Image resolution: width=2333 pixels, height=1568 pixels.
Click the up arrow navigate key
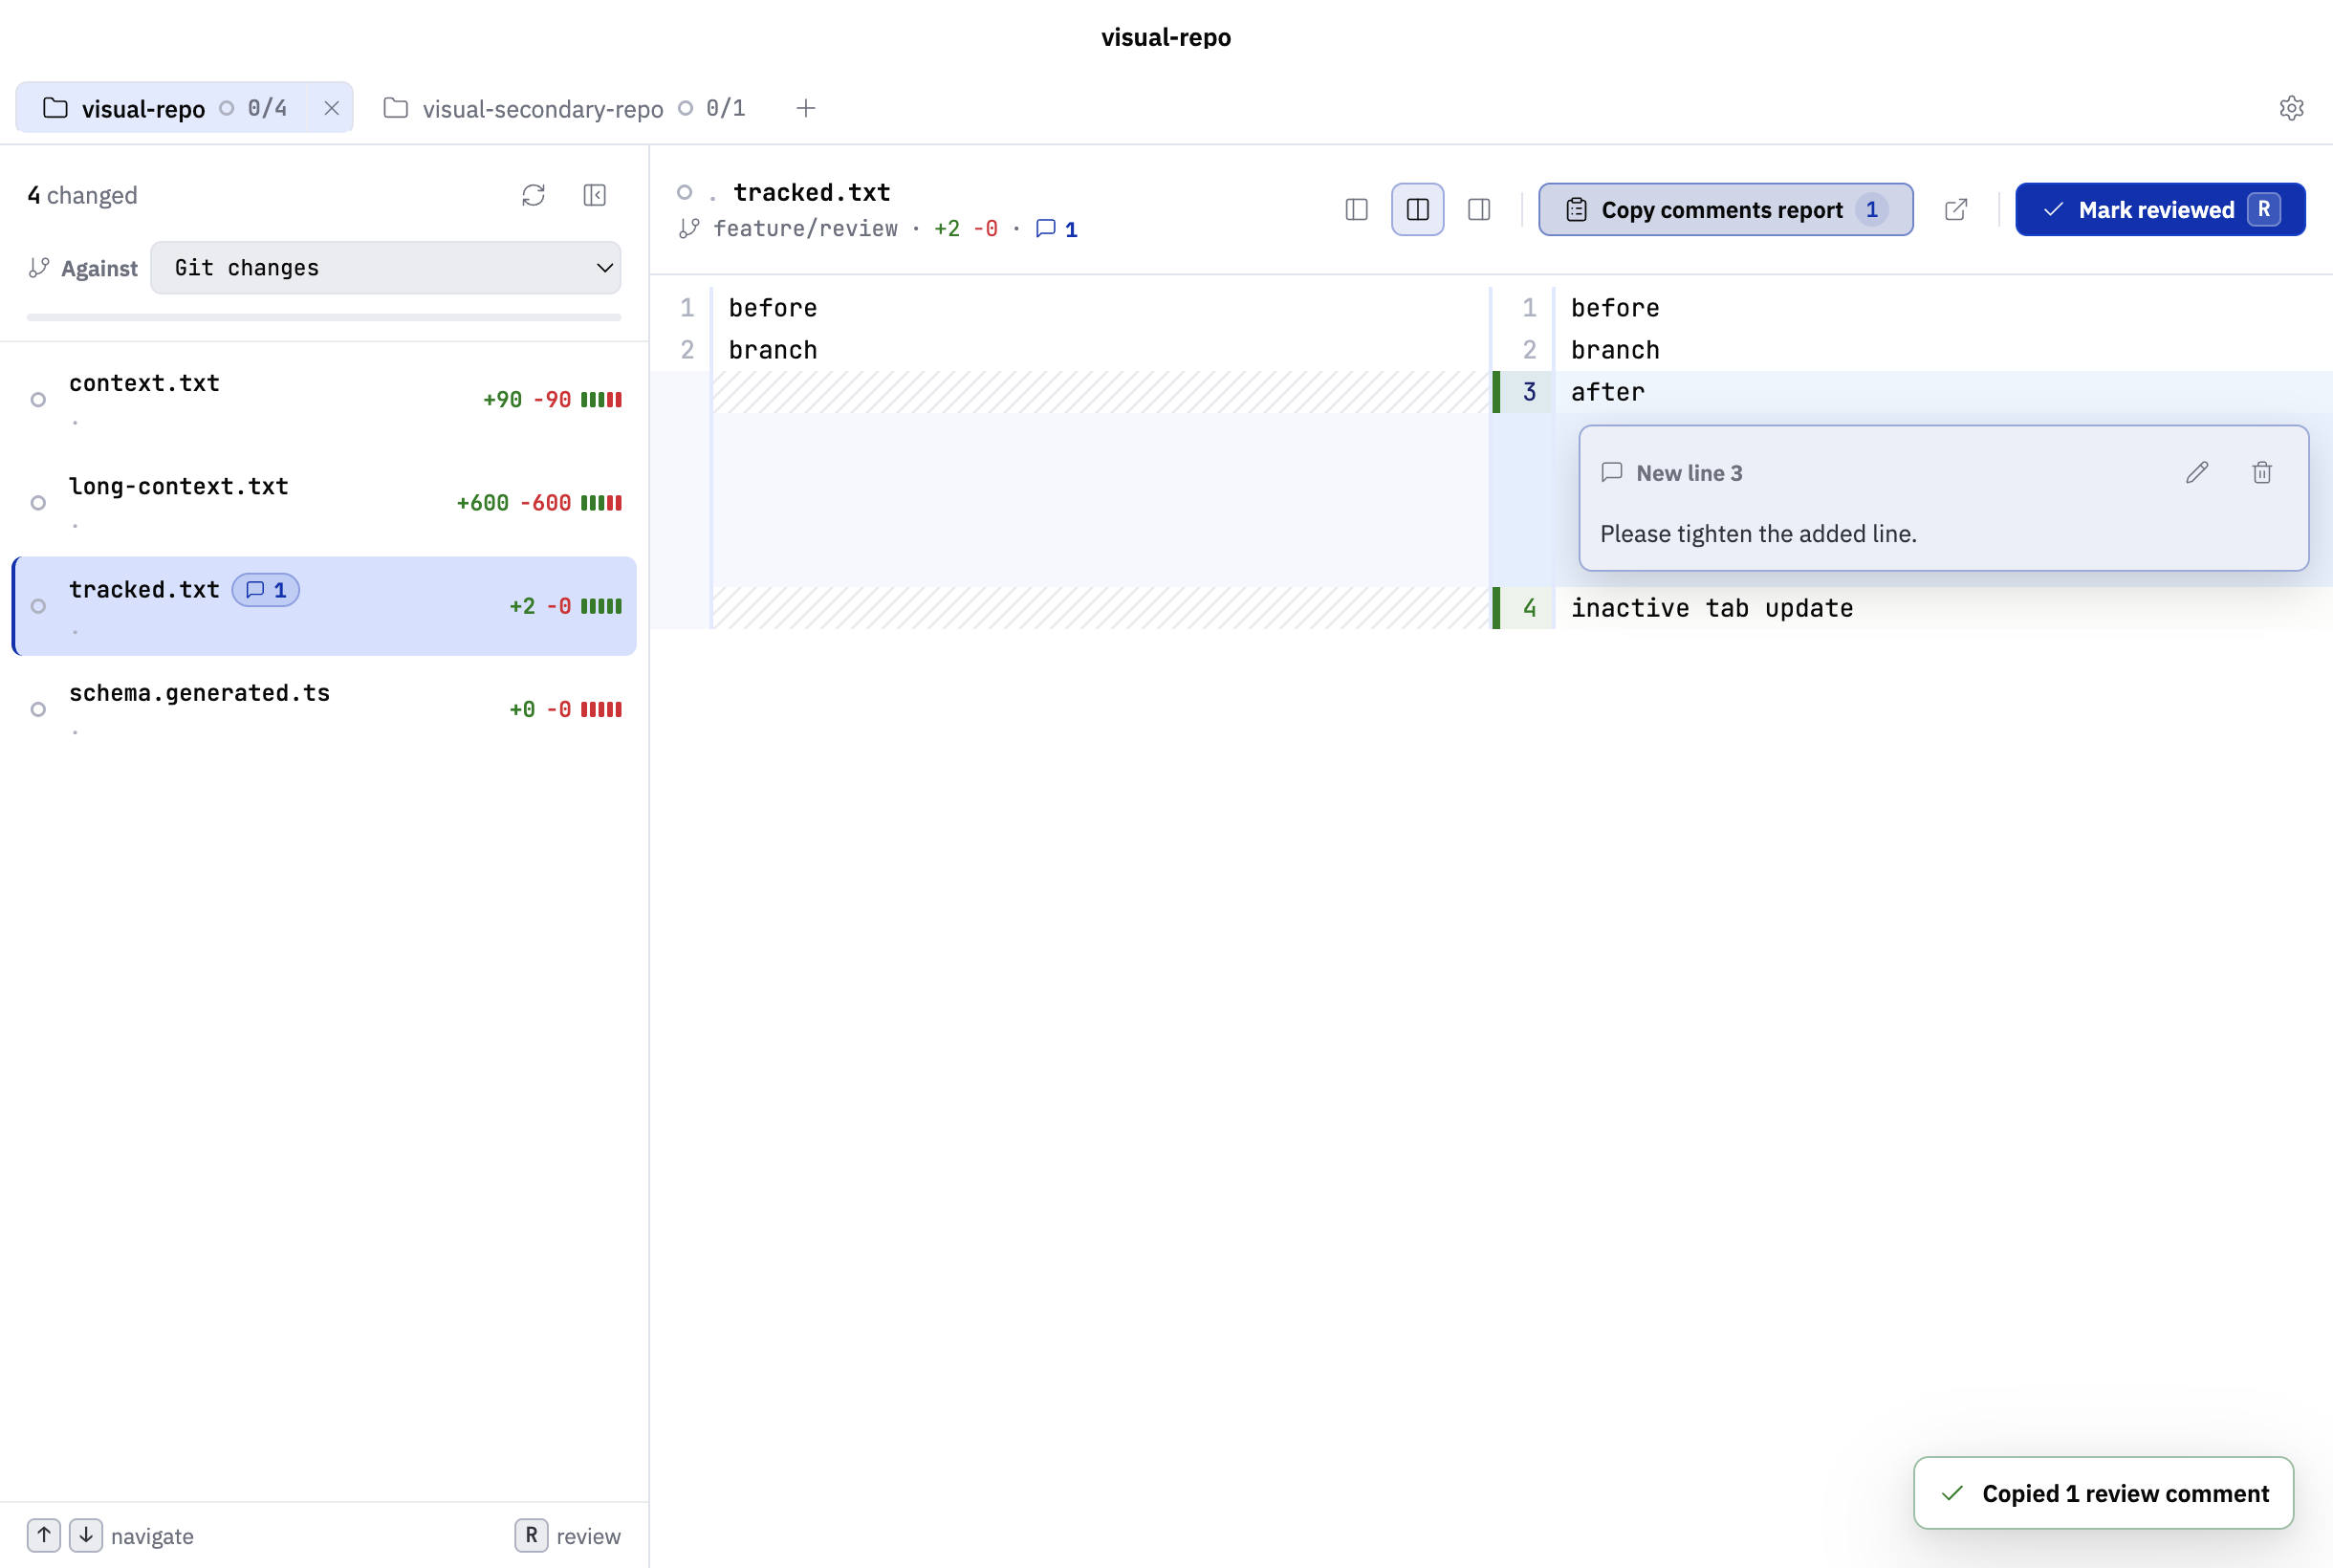click(44, 1535)
